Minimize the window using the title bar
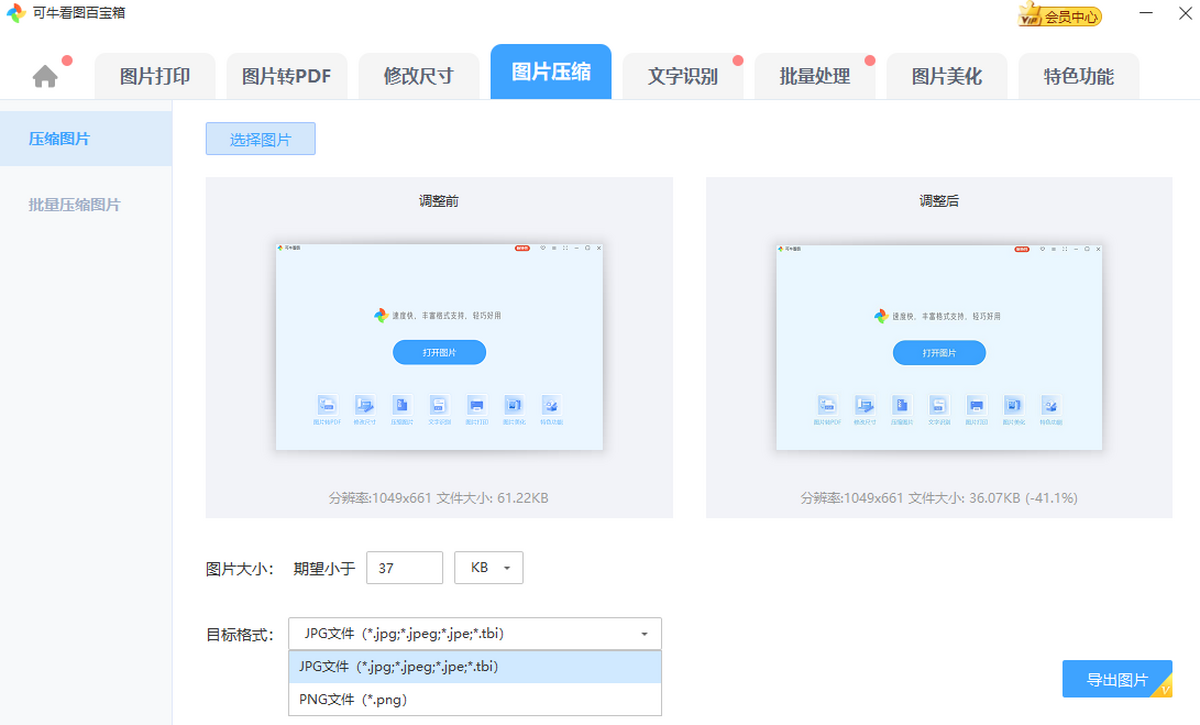The width and height of the screenshot is (1200, 725). coord(1144,14)
